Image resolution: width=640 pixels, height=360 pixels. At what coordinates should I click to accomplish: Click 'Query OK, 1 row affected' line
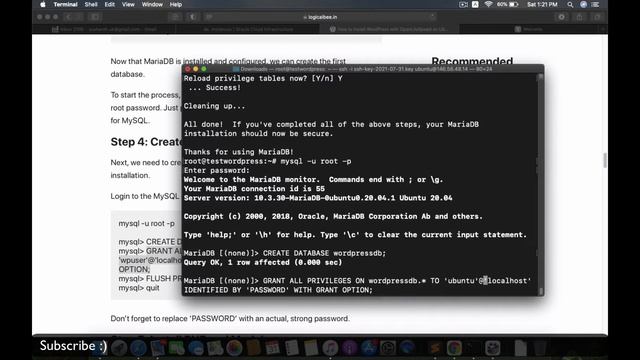[263, 262]
